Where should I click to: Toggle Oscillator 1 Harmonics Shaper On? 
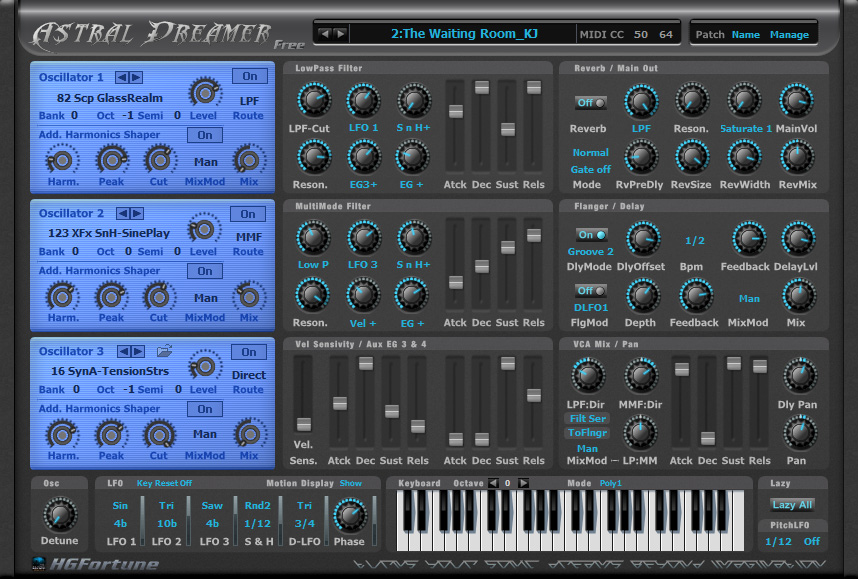205,135
